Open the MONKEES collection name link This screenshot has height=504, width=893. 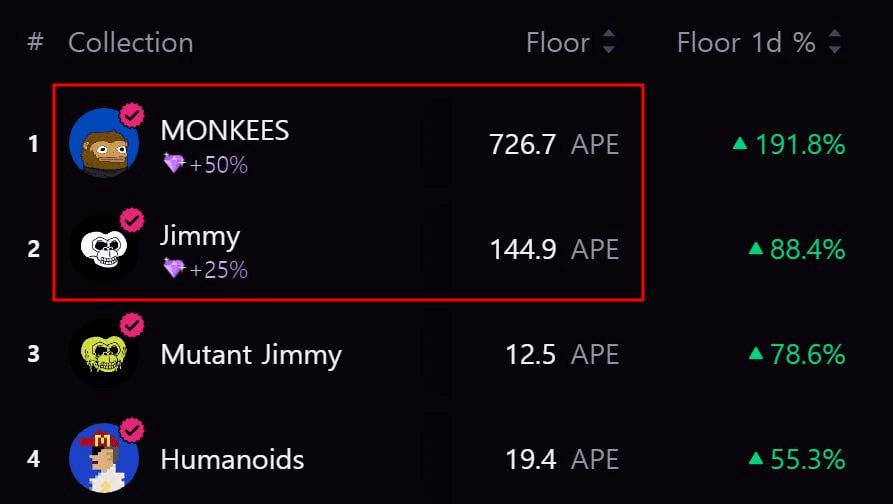click(x=225, y=130)
